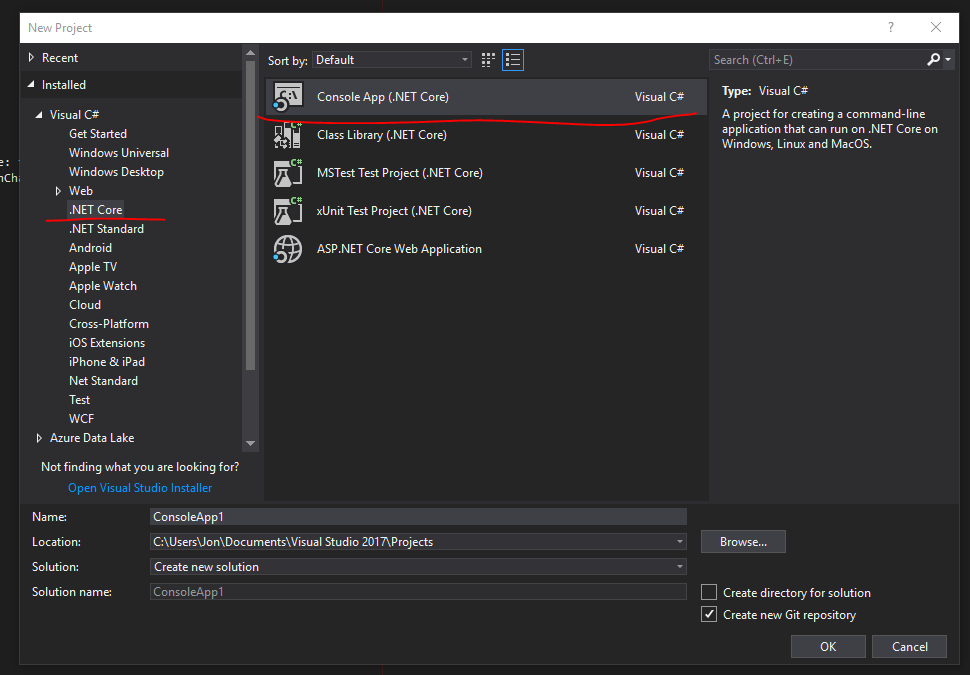Select the WCF category
The image size is (970, 675).
tap(82, 419)
